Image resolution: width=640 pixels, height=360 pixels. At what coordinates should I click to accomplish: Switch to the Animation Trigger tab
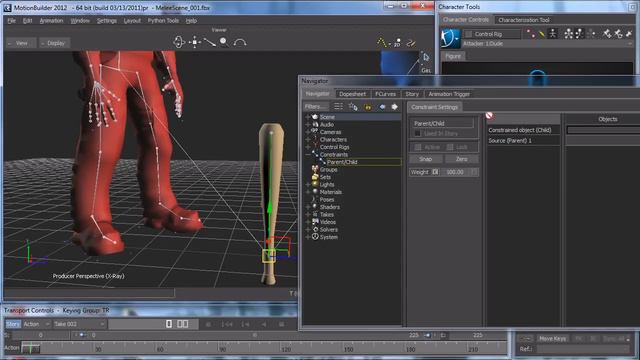coord(449,94)
